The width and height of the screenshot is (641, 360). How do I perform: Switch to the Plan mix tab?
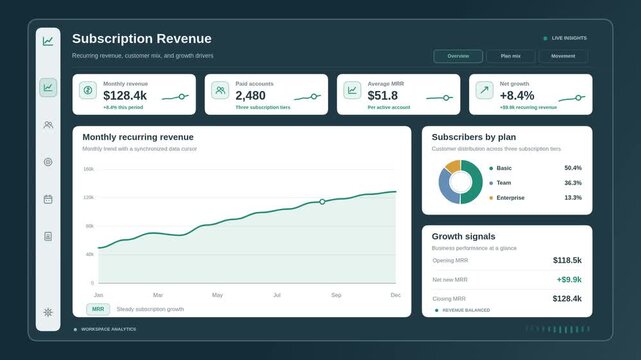pos(511,56)
